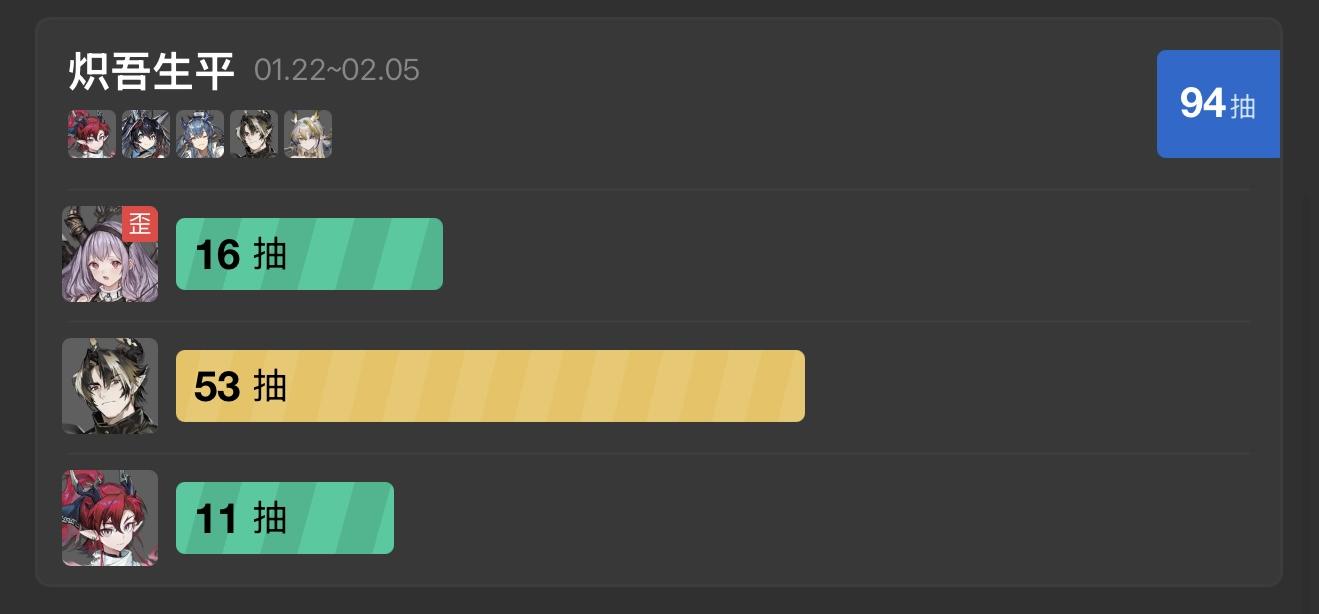Select the yellow 53 抽 bar
Screen dimensions: 1319x614
(490, 386)
